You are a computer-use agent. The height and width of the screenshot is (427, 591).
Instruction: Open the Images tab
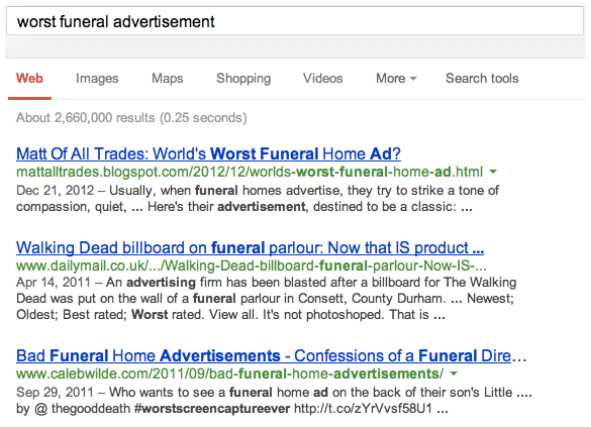[x=97, y=78]
